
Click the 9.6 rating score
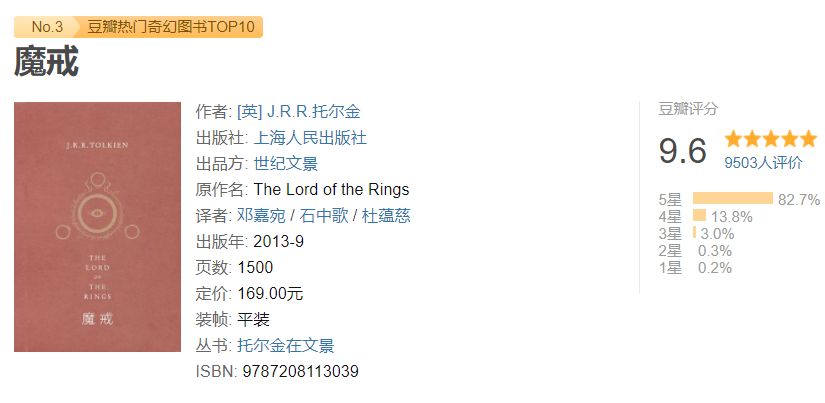(682, 150)
